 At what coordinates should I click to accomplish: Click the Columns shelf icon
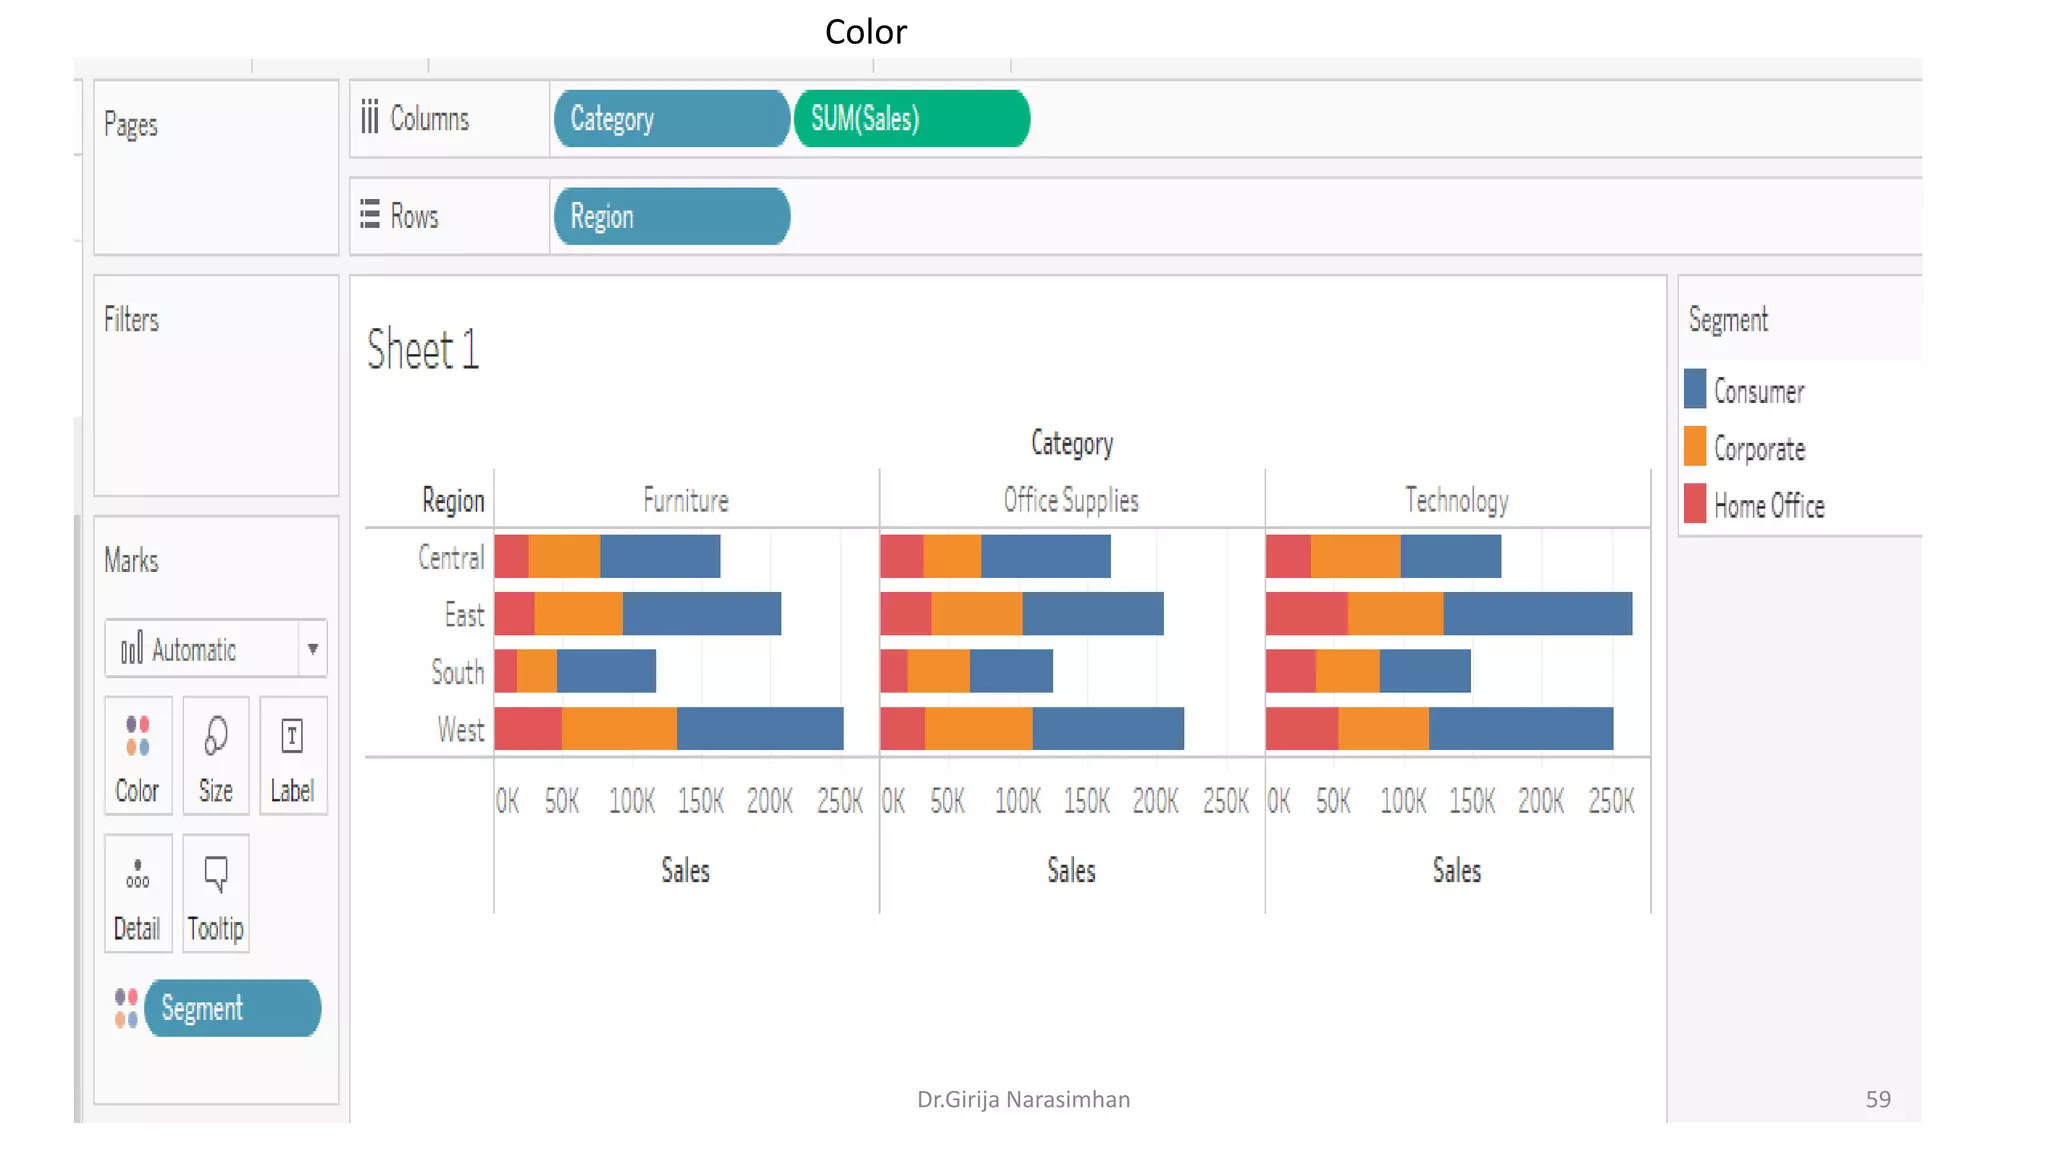coord(370,118)
